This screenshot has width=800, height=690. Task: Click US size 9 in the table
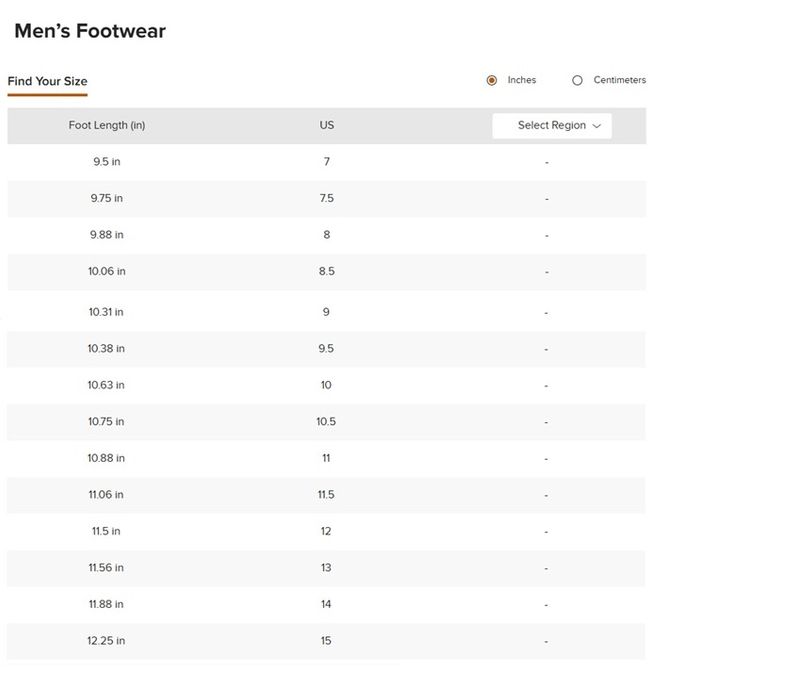click(x=327, y=312)
